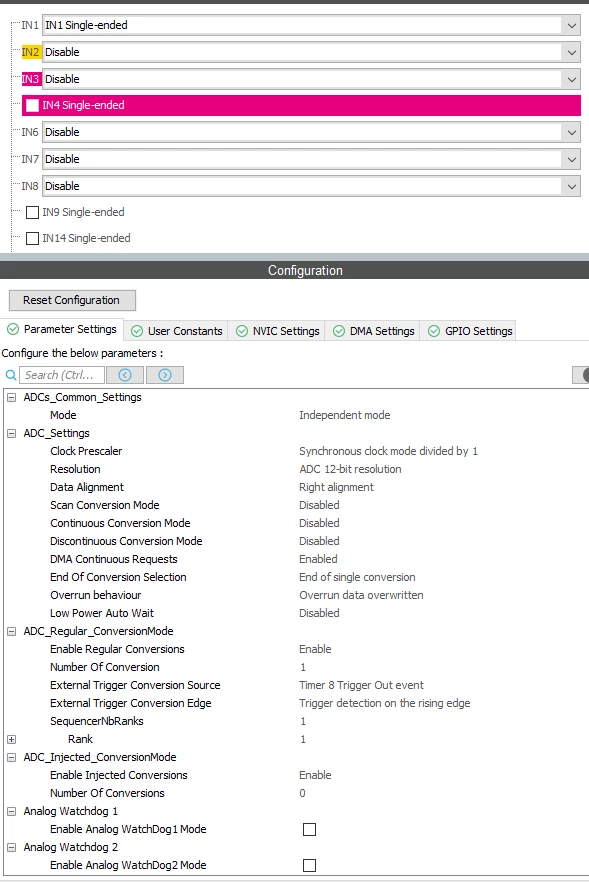The image size is (589, 882).
Task: Open the IN2 Disable dropdown
Action: (x=572, y=52)
